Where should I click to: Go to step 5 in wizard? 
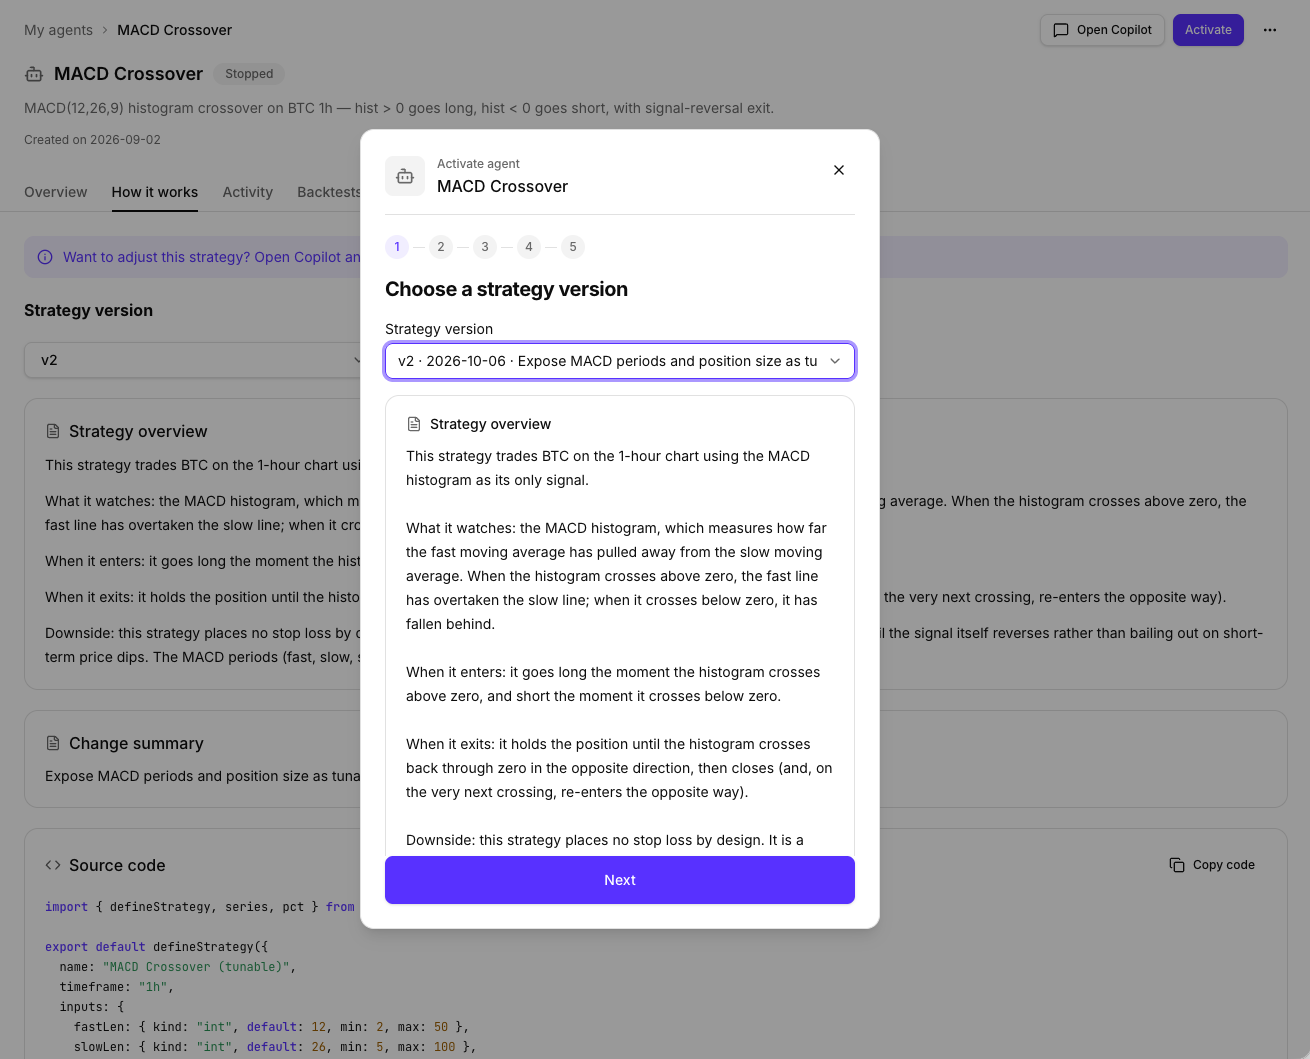(573, 247)
